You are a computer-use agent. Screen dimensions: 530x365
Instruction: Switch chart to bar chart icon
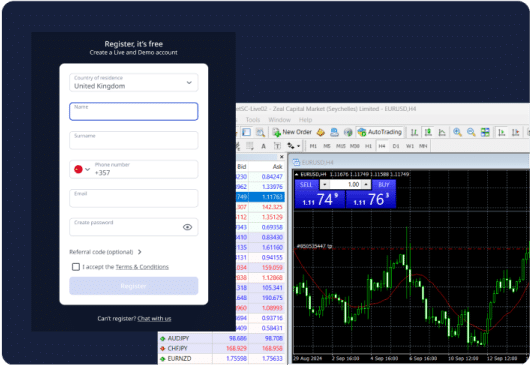(x=414, y=132)
